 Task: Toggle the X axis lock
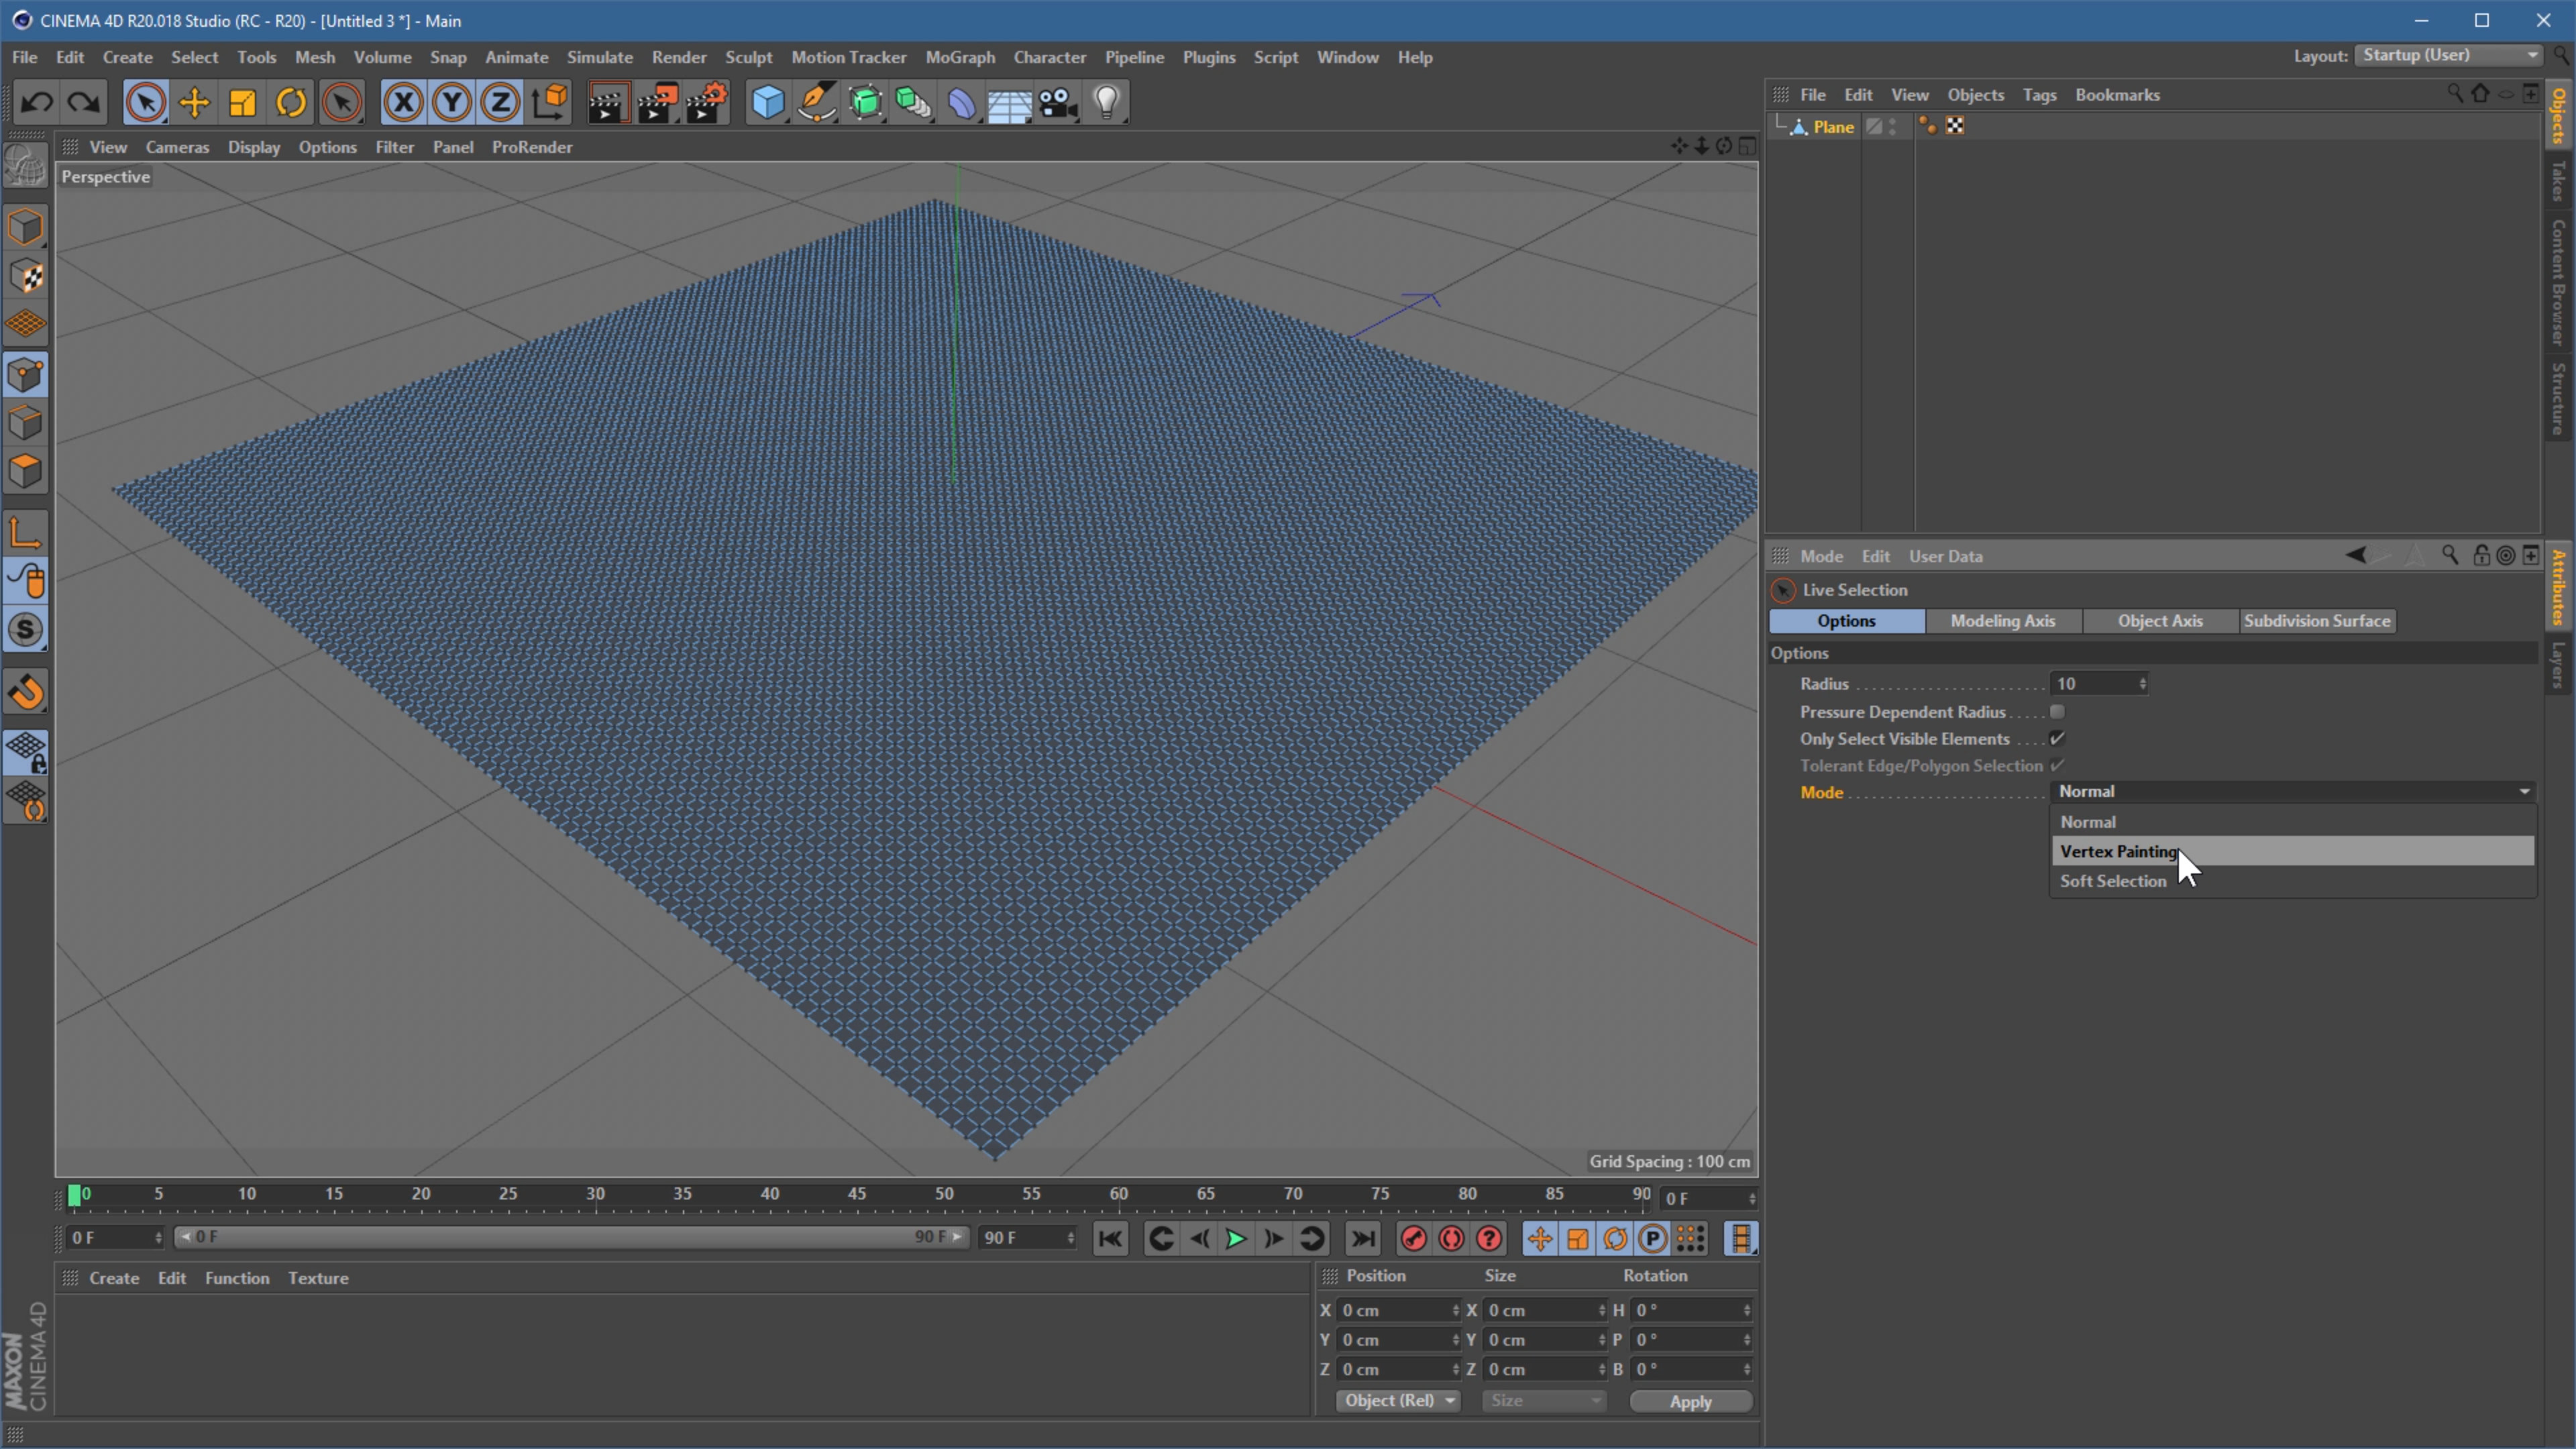pyautogui.click(x=403, y=102)
